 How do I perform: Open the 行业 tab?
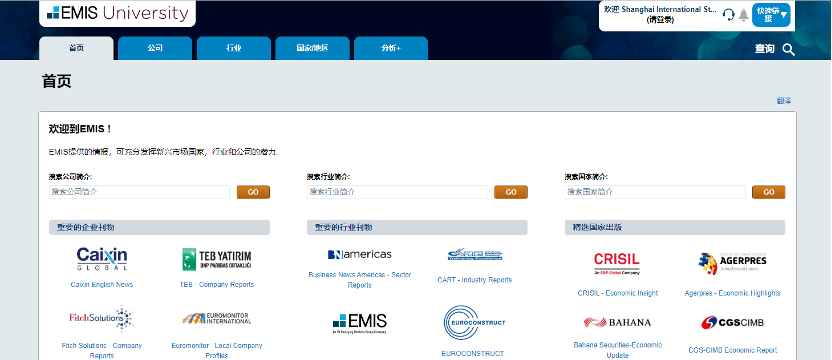click(x=233, y=48)
